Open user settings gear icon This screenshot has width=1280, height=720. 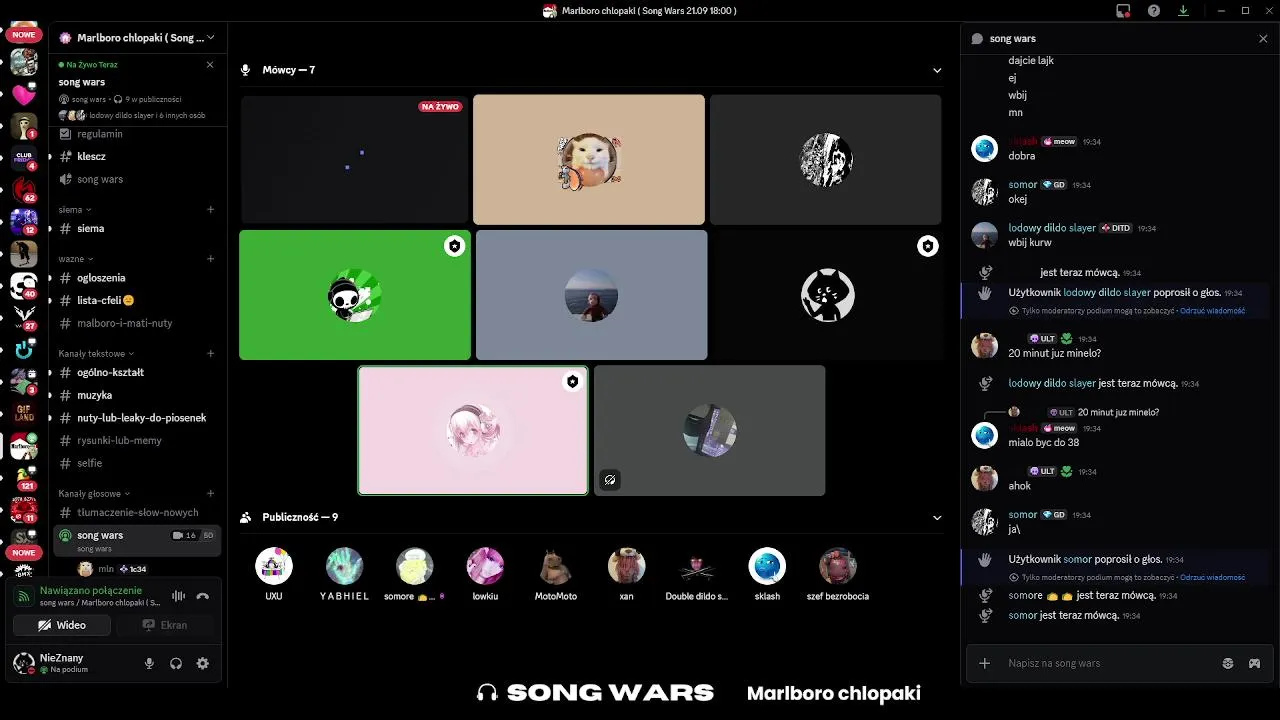pyautogui.click(x=203, y=663)
